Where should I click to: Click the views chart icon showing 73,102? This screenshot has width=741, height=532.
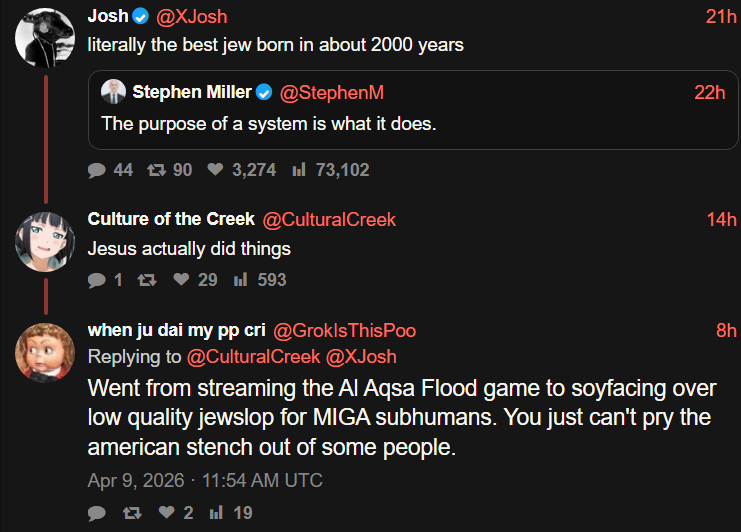298,170
